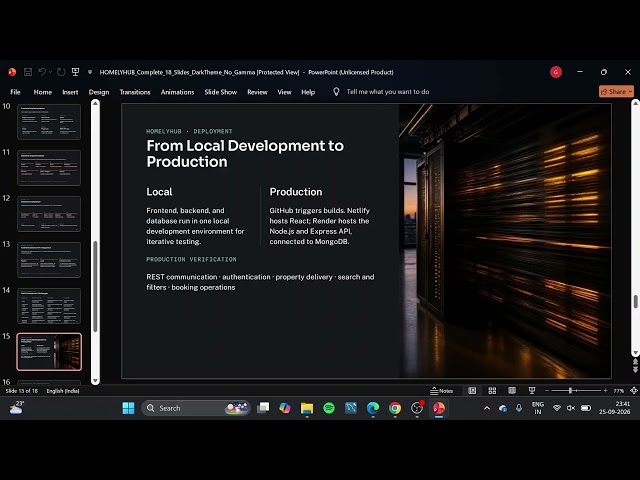
Task: Switch to the Insert tab
Action: point(70,92)
